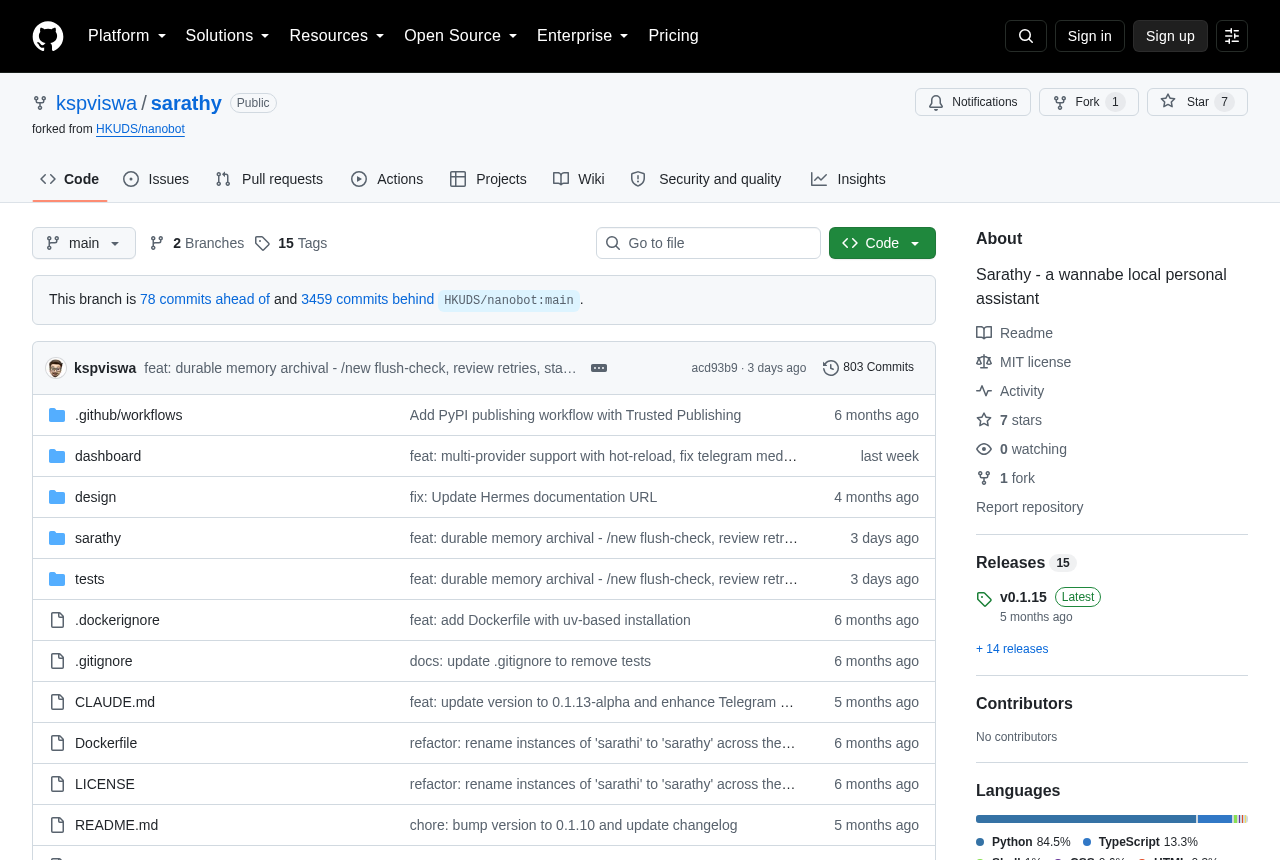The width and height of the screenshot is (1280, 860).
Task: Click Python 84.5% language entry
Action: click(1023, 842)
